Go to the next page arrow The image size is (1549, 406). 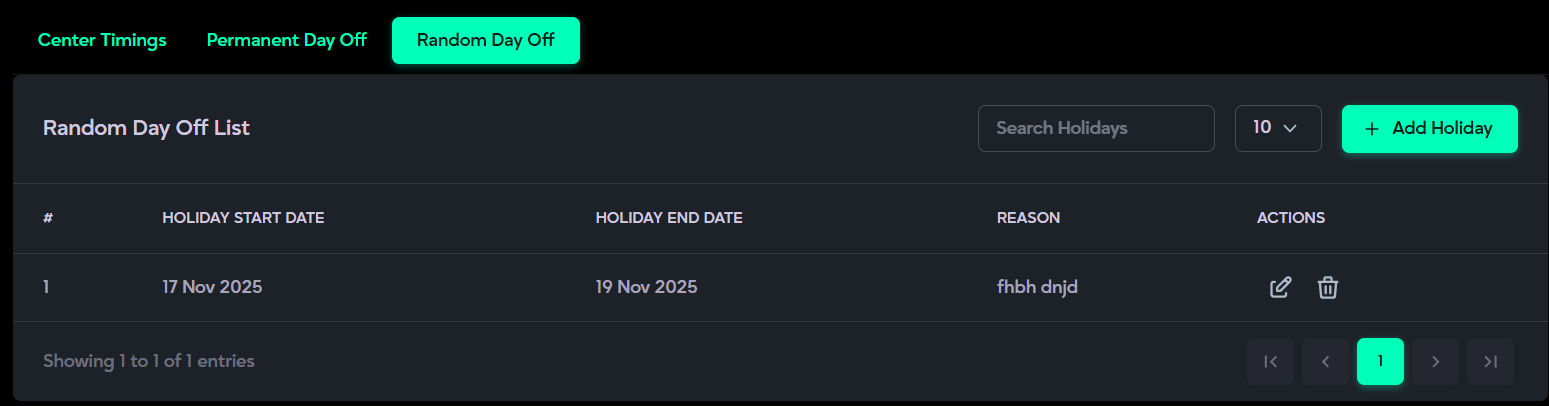(x=1435, y=362)
